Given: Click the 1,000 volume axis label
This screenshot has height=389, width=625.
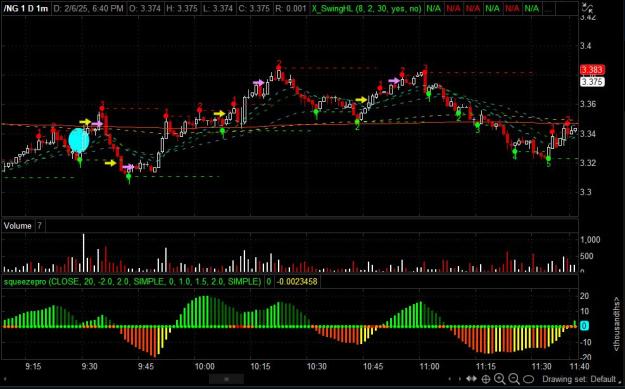Looking at the screenshot, I should [590, 240].
